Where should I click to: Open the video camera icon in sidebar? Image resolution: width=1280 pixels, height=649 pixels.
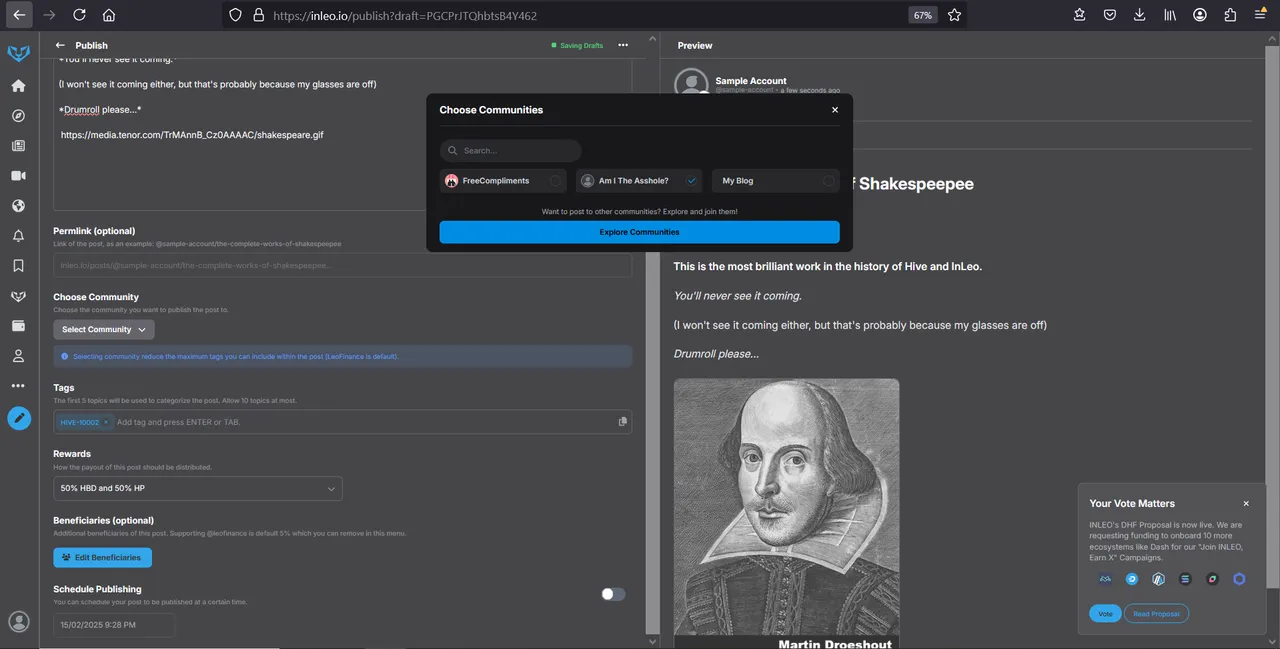coord(18,176)
